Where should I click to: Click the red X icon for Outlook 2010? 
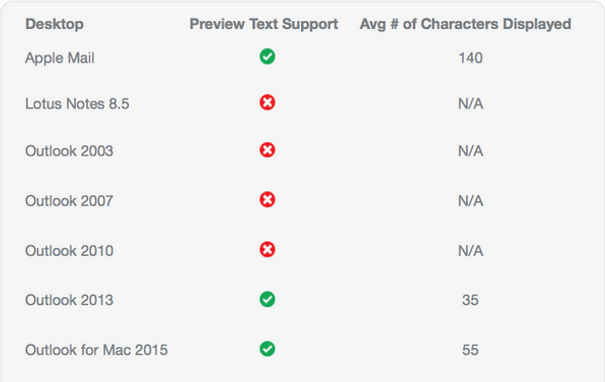click(267, 249)
